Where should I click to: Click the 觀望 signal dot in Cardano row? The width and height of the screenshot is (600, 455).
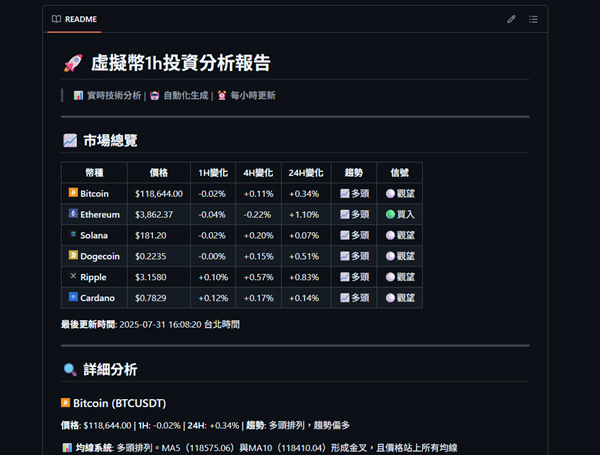390,298
